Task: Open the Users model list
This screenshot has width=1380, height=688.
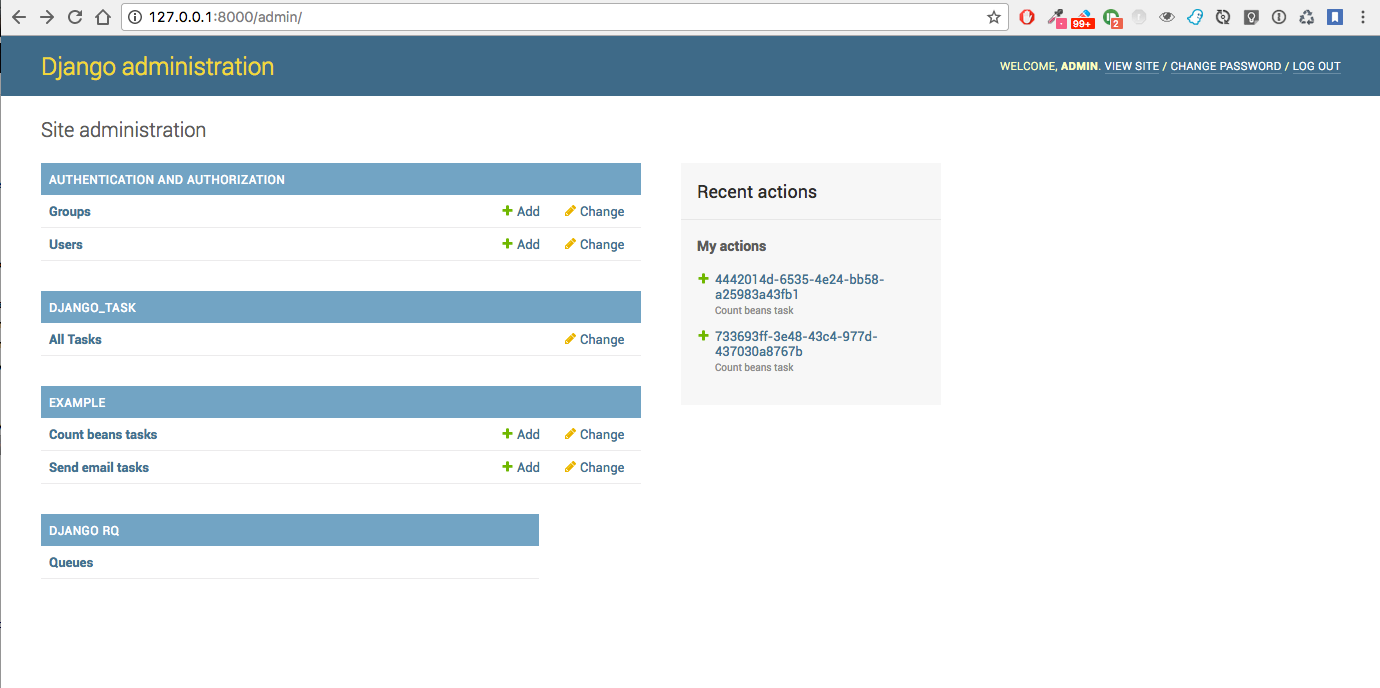Action: 66,244
